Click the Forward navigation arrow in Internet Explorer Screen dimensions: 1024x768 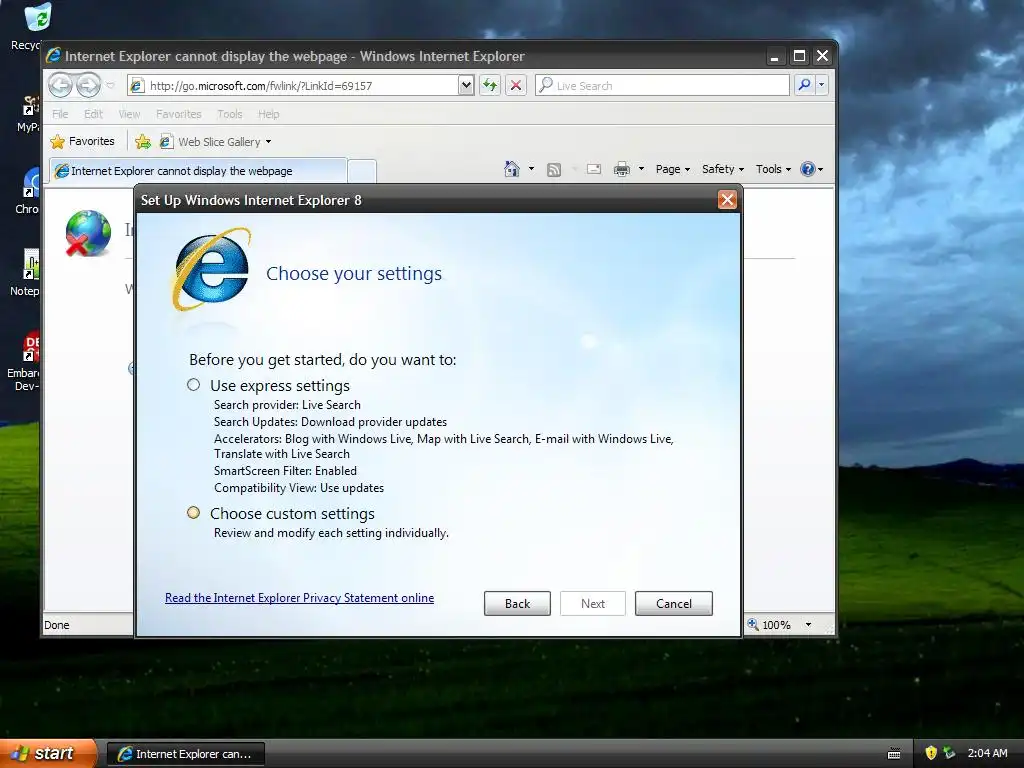(88, 85)
